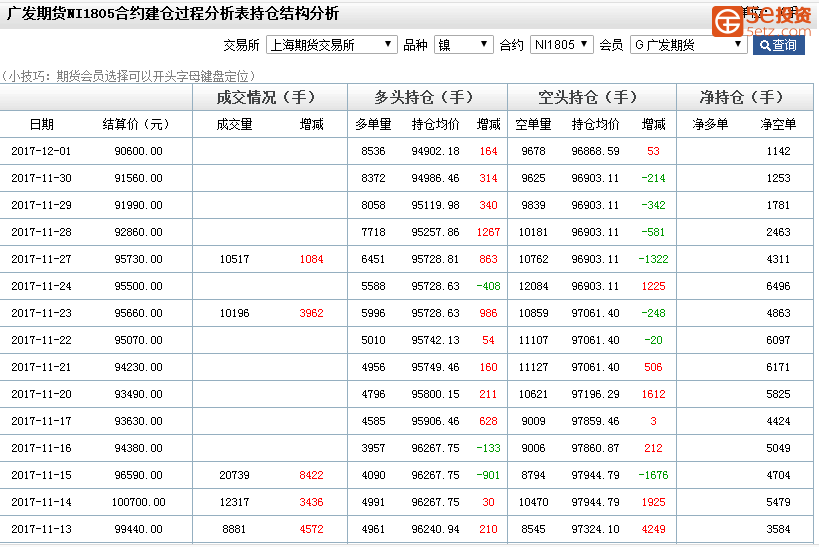Click the 5e投资 logo
Image resolution: width=819 pixels, height=547 pixels.
[x=762, y=21]
